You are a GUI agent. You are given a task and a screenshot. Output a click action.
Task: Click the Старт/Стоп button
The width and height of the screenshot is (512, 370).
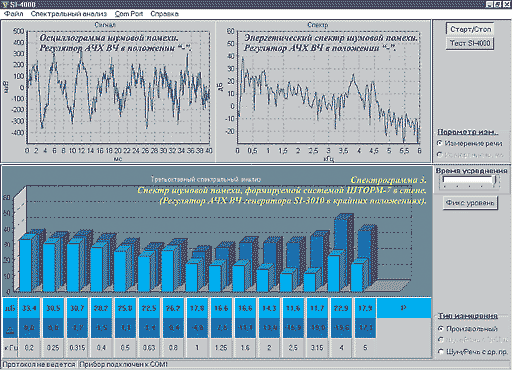(470, 29)
